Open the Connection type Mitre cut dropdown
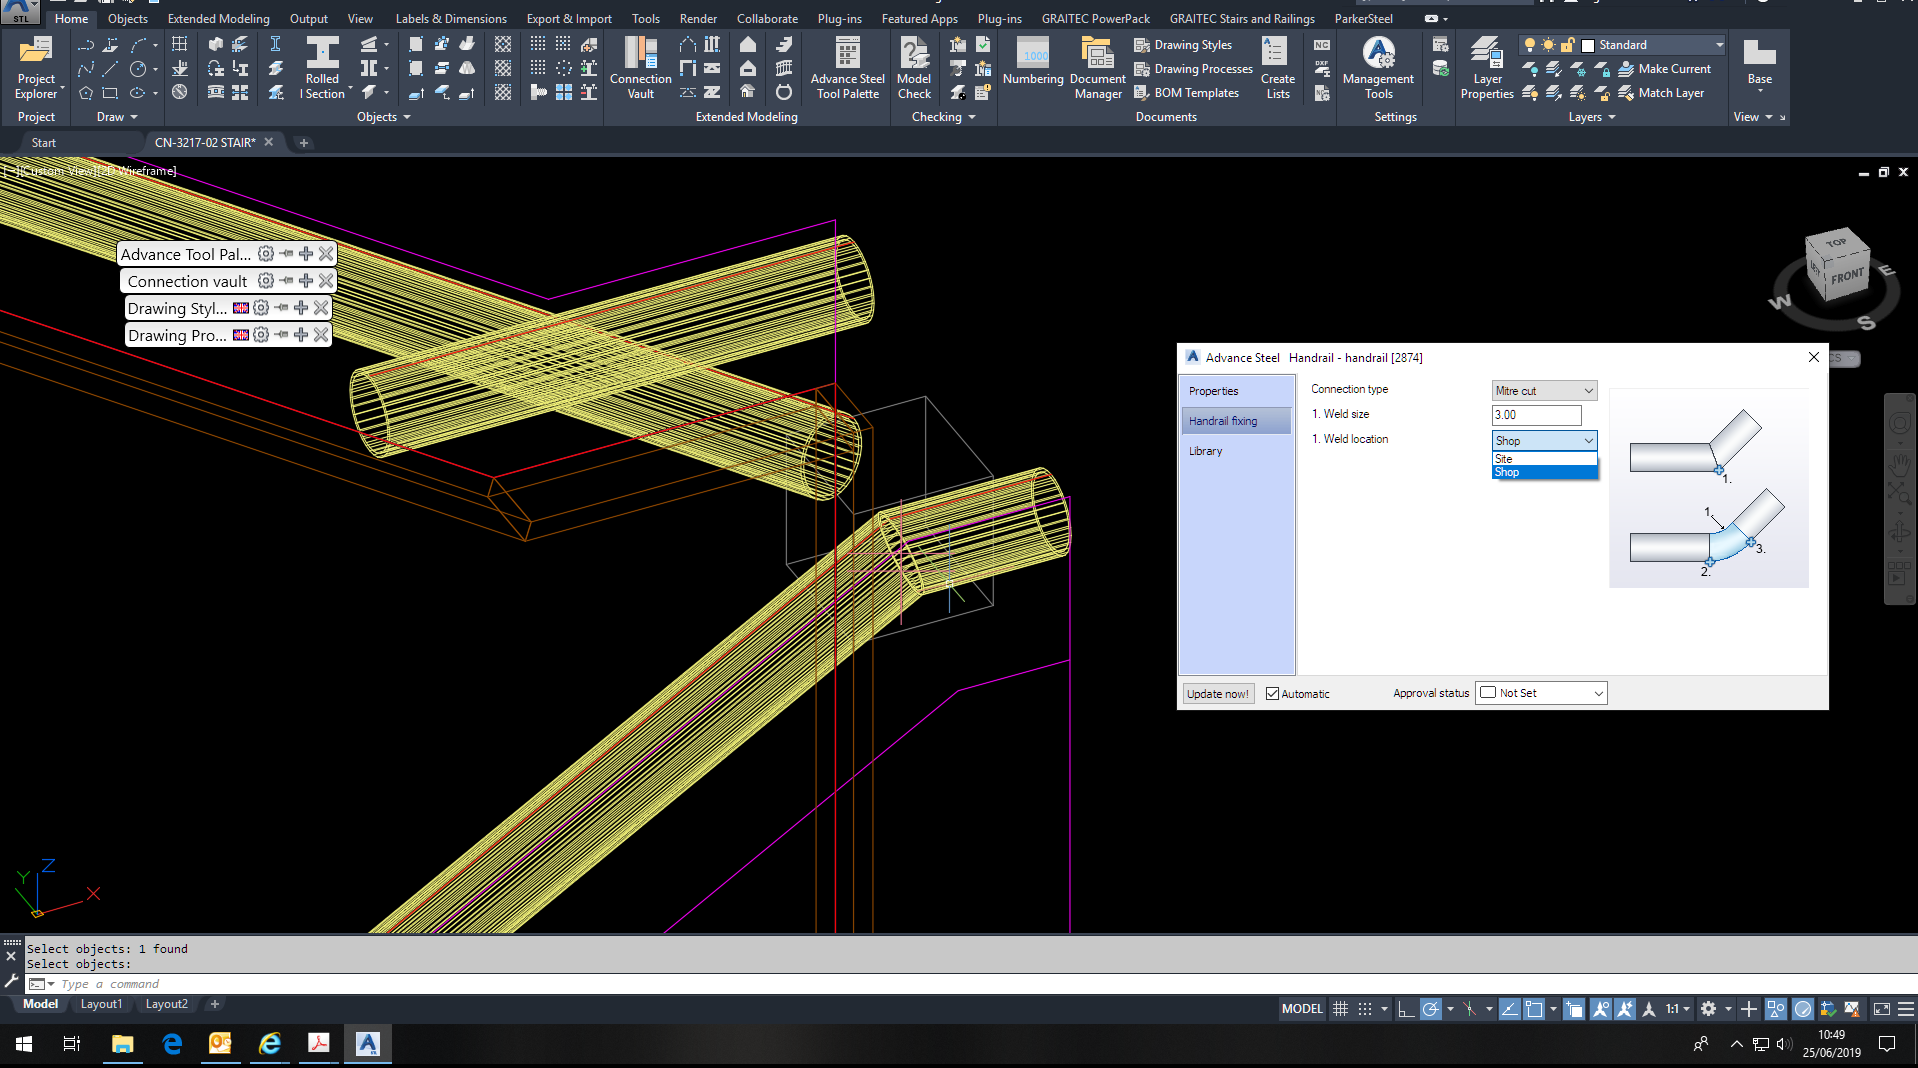The width and height of the screenshot is (1918, 1068). click(1589, 389)
